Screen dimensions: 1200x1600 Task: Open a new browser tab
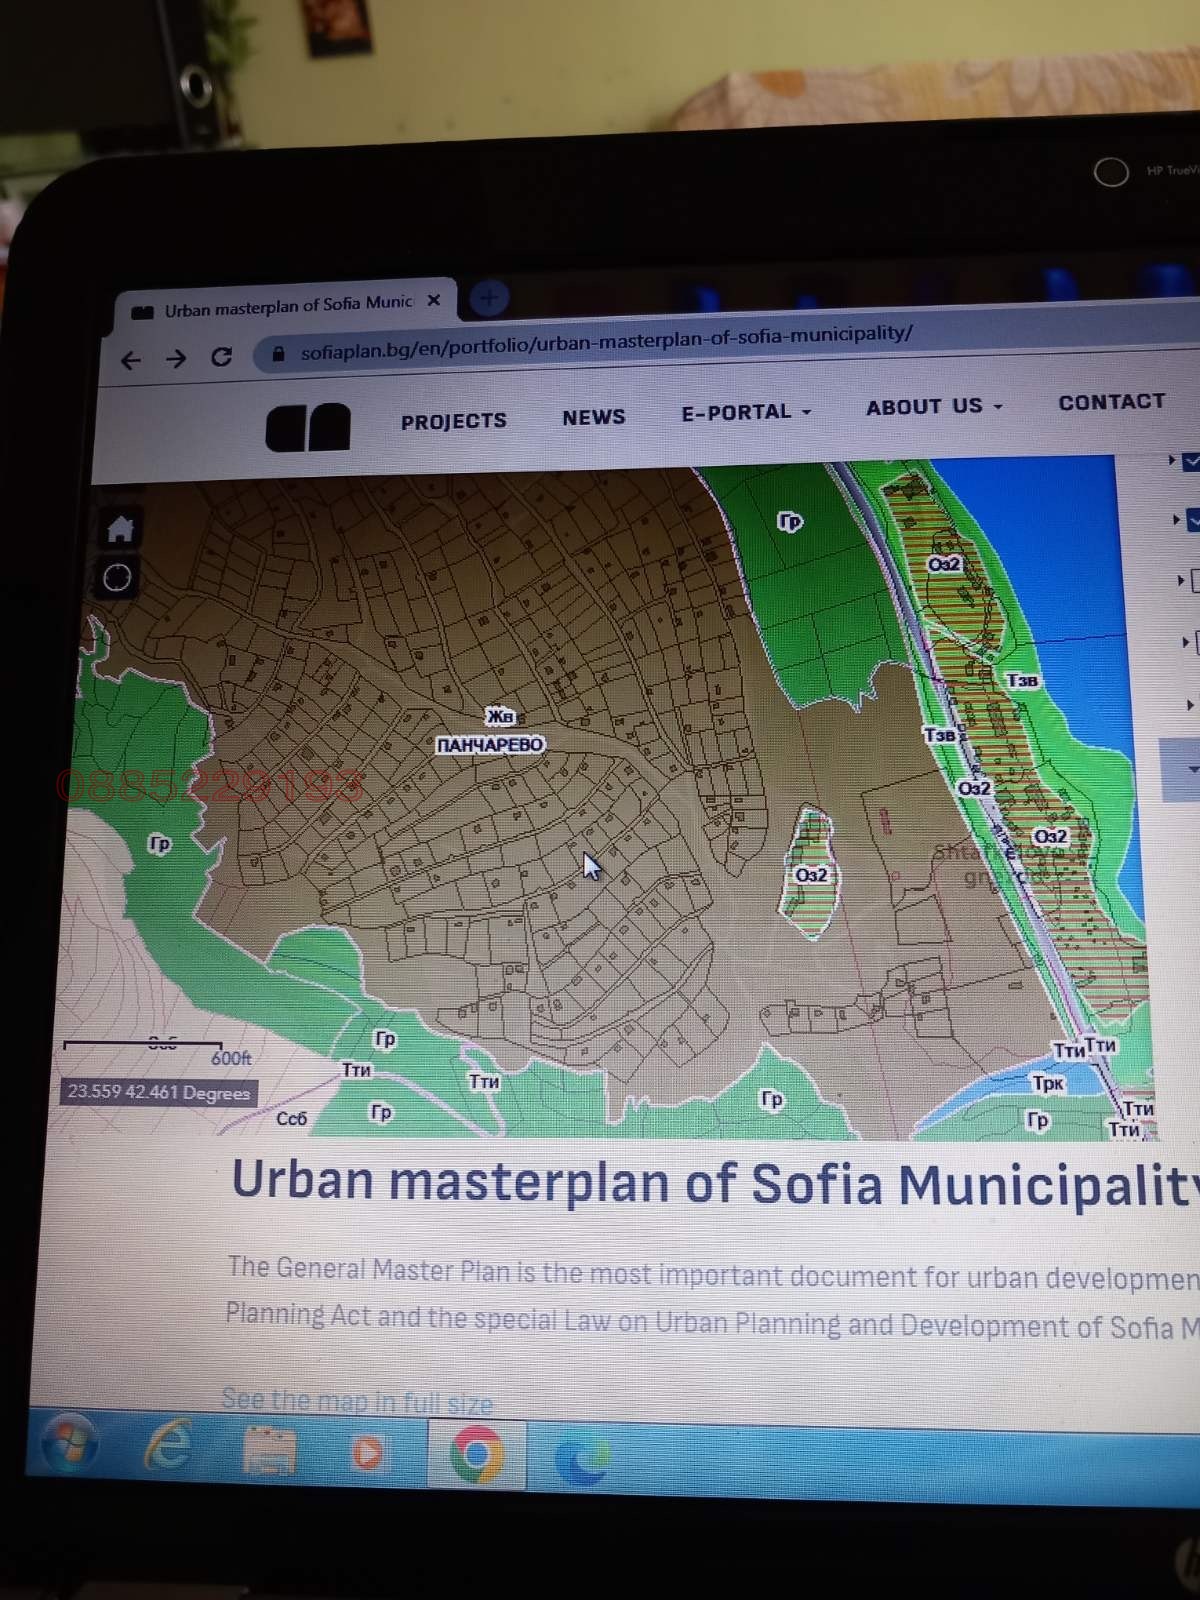489,297
